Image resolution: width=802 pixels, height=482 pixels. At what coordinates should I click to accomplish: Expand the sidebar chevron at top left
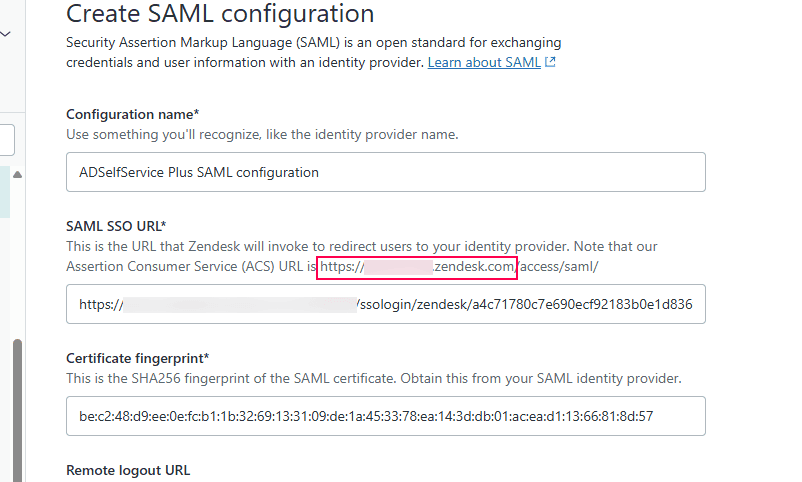click(6, 33)
